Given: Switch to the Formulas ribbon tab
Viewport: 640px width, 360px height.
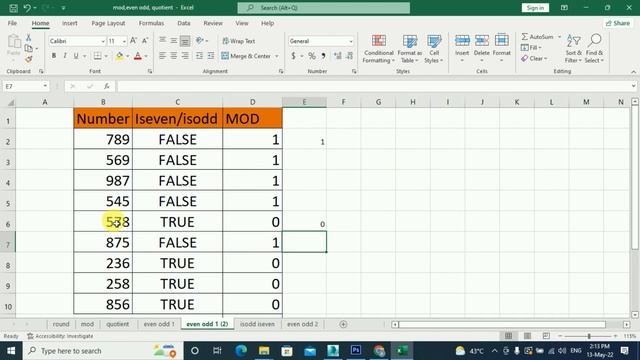Looking at the screenshot, I should [x=151, y=23].
